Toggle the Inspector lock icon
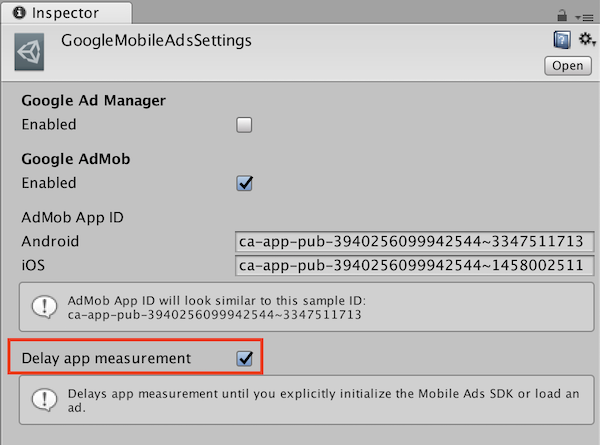 point(562,16)
